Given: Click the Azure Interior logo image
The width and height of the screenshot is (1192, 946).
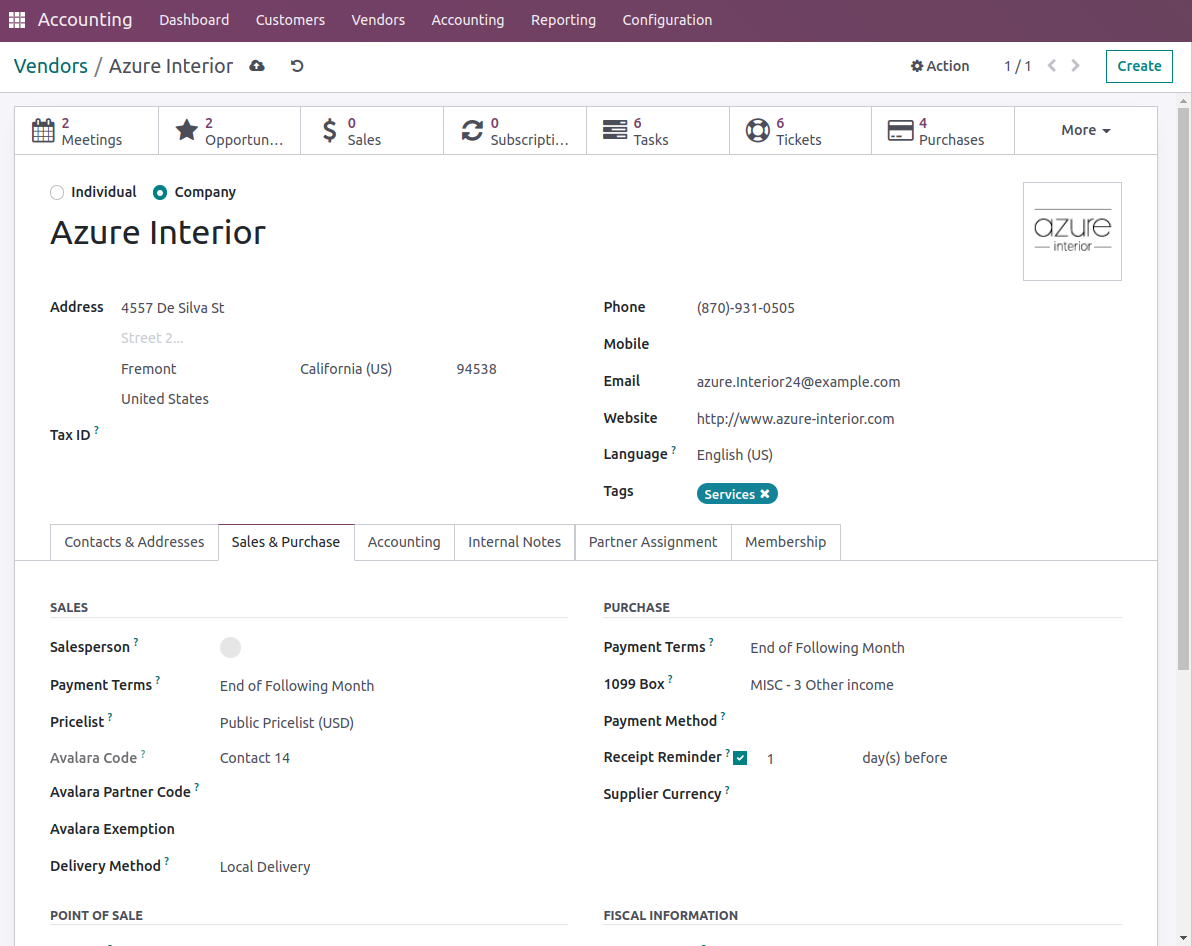Looking at the screenshot, I should pyautogui.click(x=1072, y=231).
